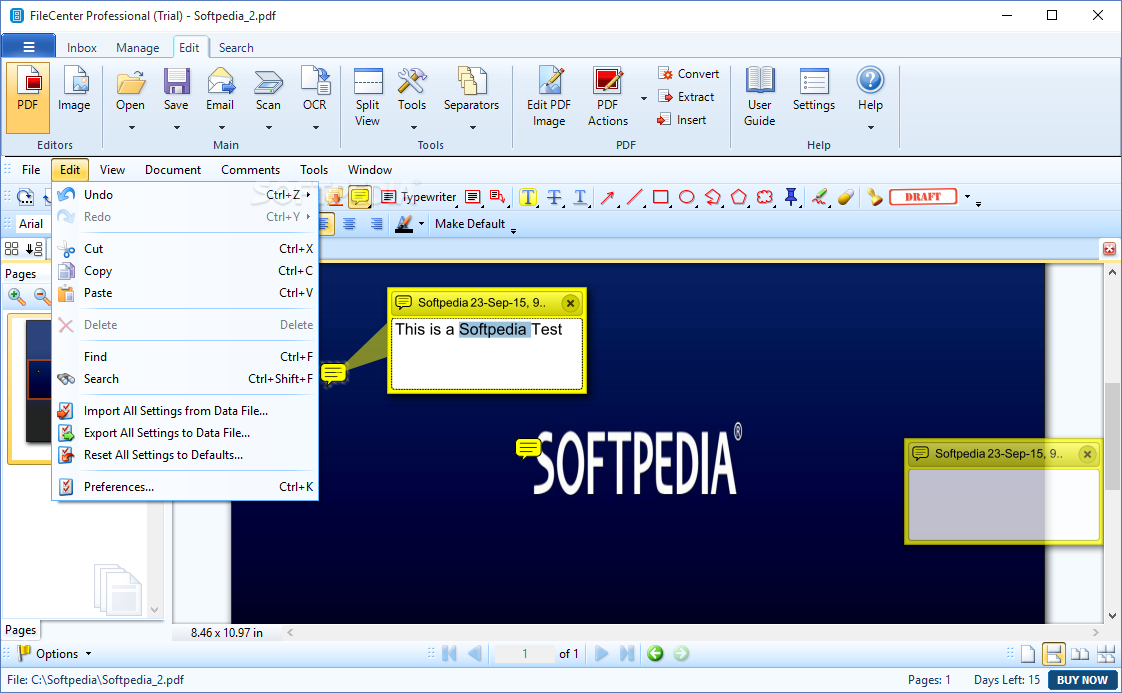
Task: Expand the Separators dropdown arrow
Action: coord(472,127)
